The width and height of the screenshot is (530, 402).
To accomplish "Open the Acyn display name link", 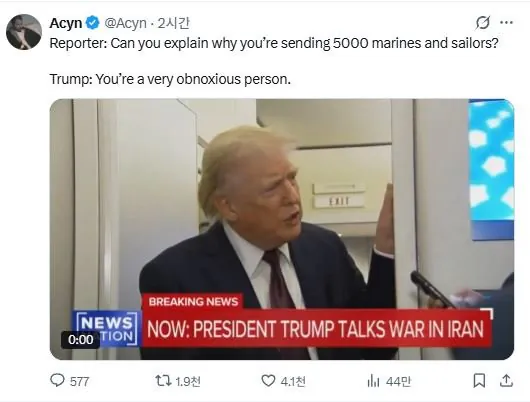I will click(x=66, y=23).
